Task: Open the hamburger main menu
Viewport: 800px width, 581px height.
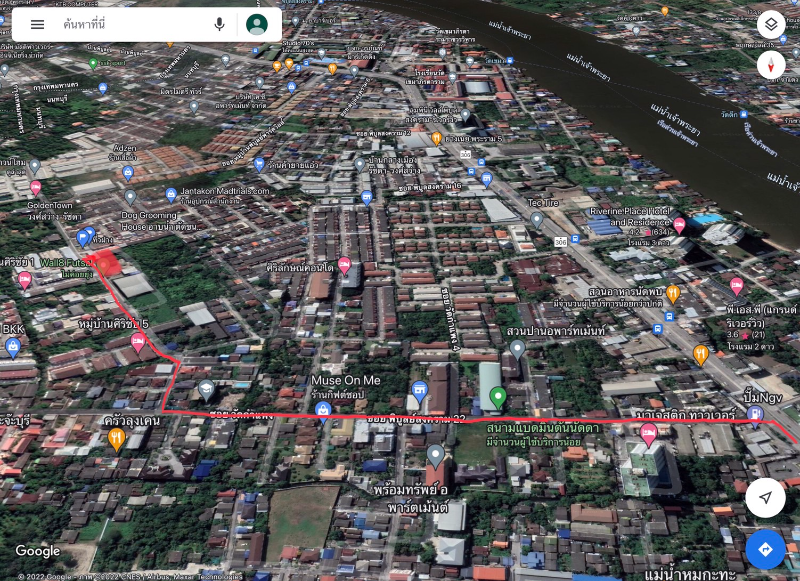Action: [x=37, y=24]
